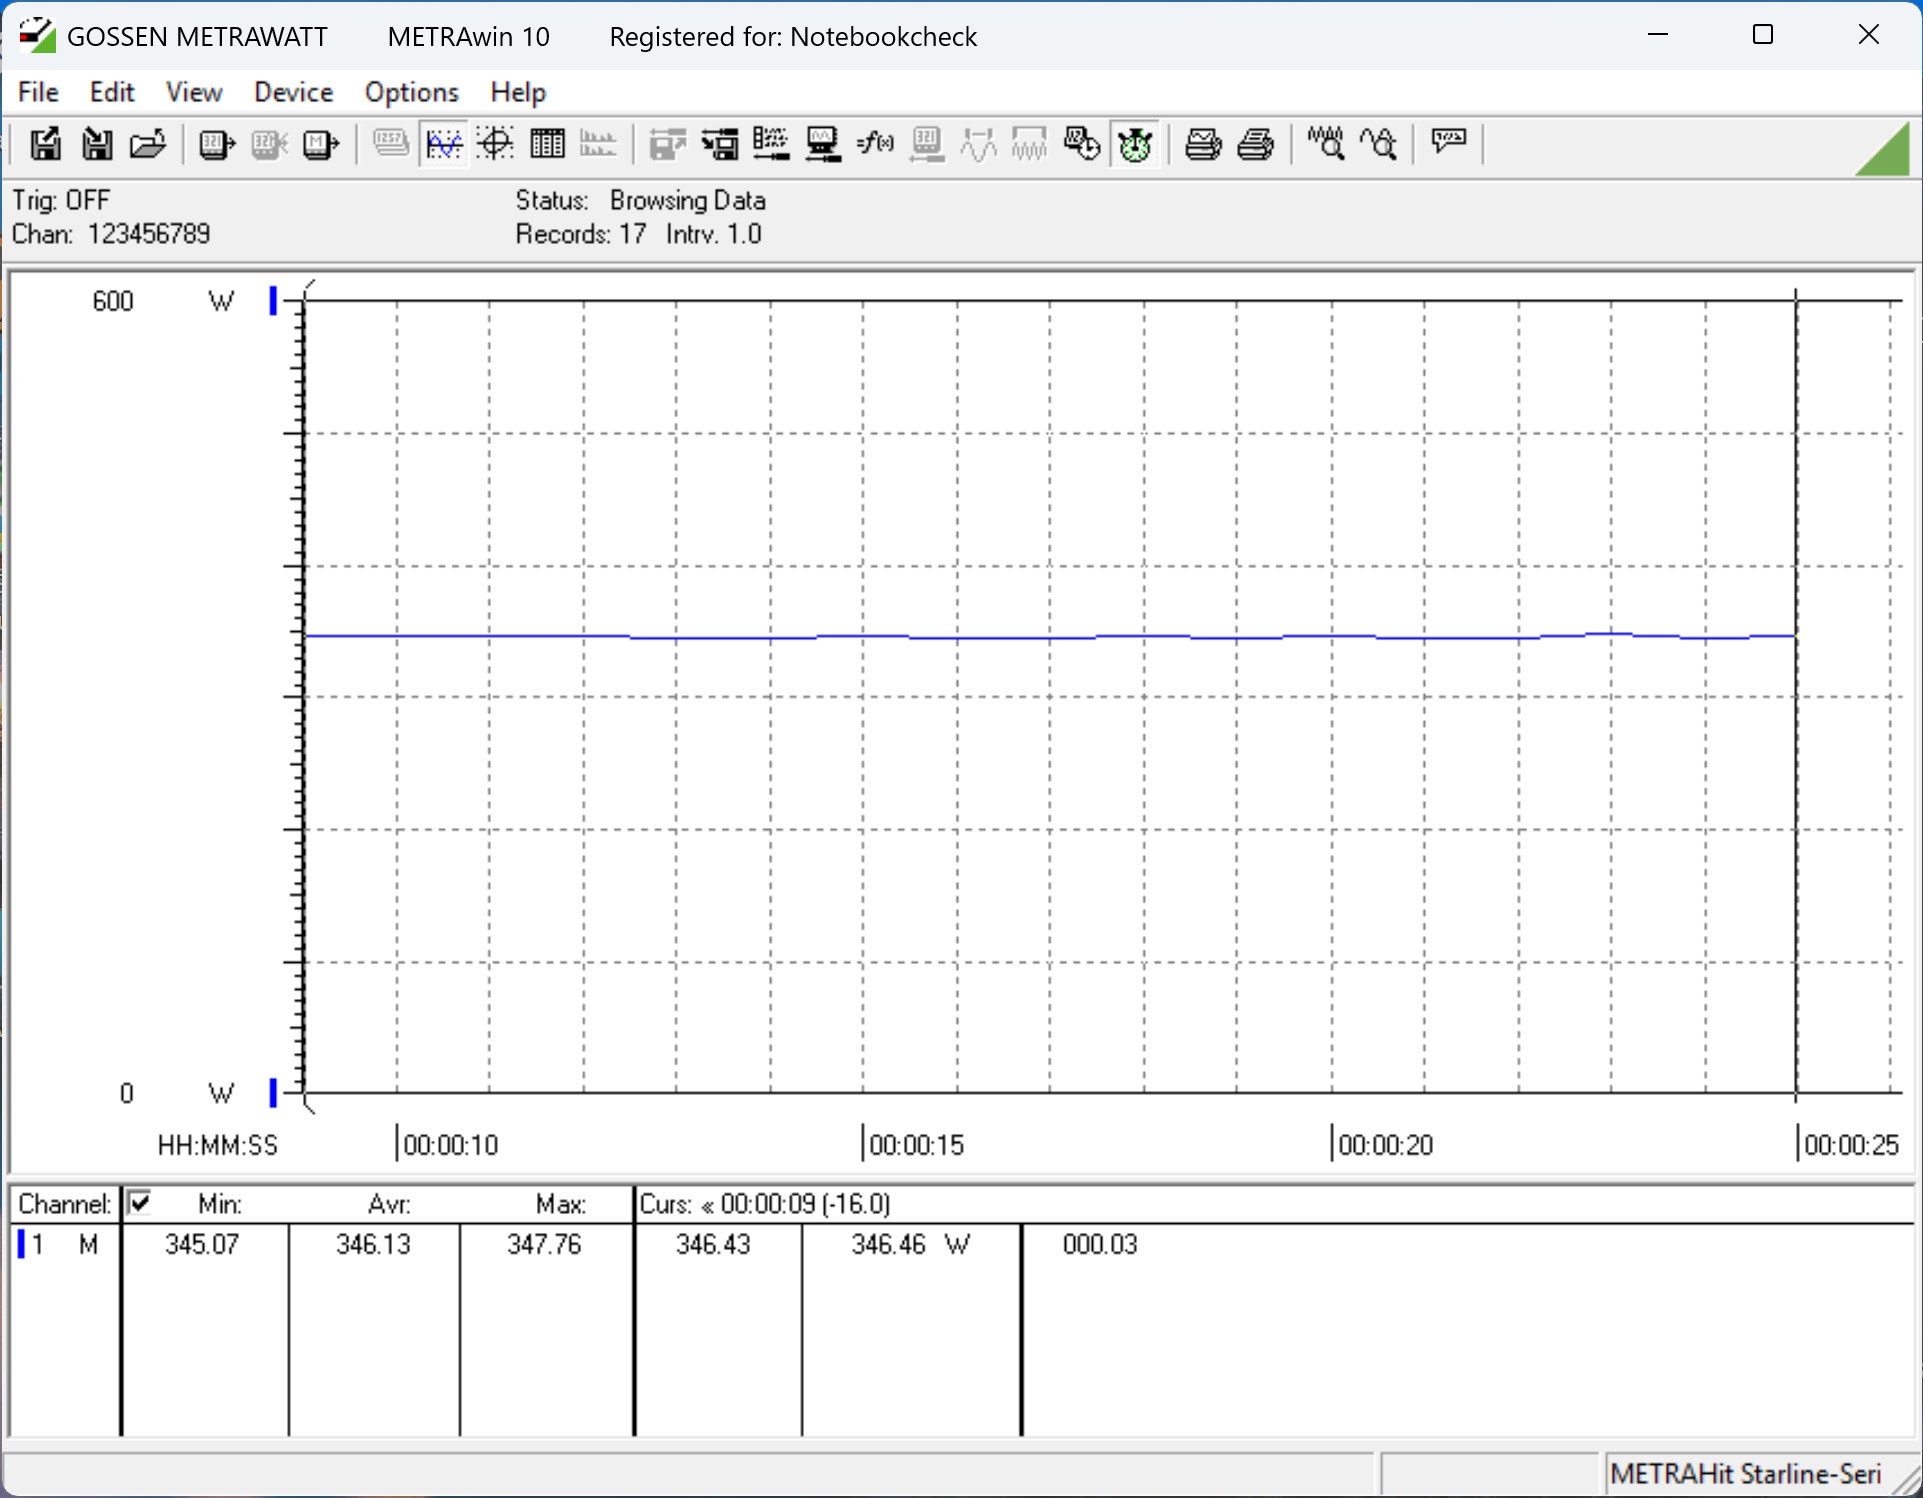This screenshot has height=1498, width=1923.
Task: Click the speech bubble comment icon
Action: click(x=1448, y=143)
